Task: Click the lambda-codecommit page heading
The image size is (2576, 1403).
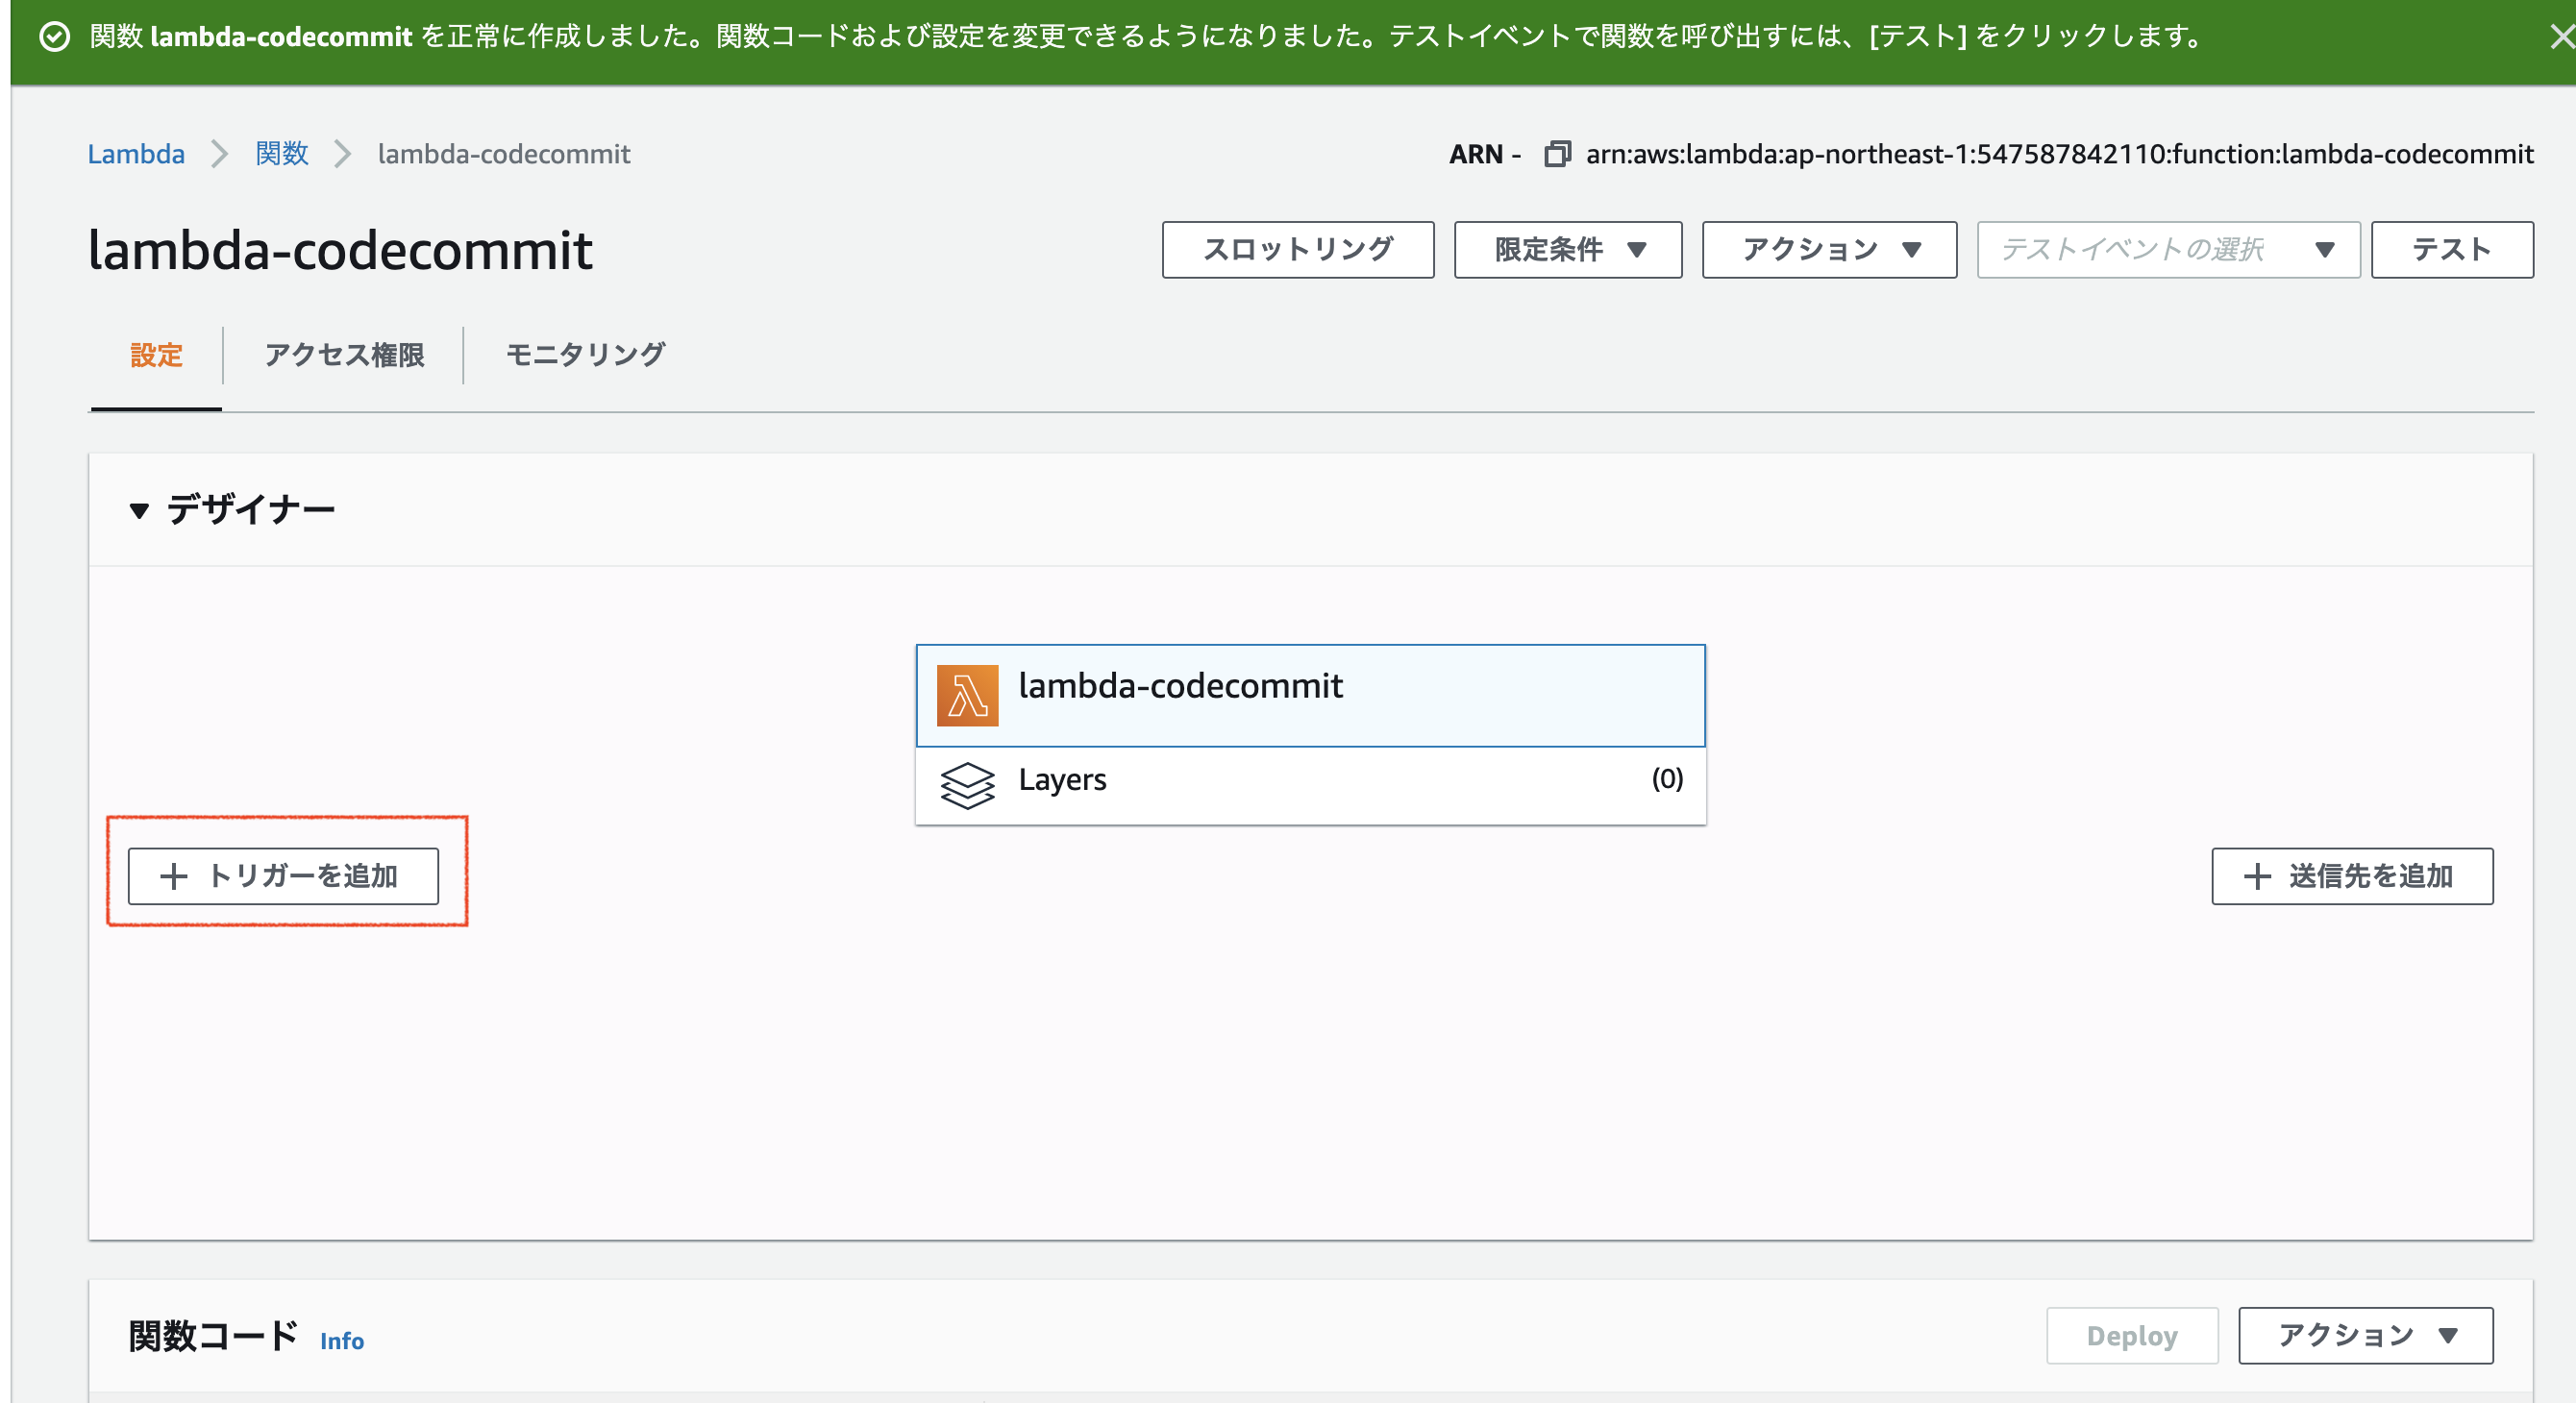Action: 340,250
